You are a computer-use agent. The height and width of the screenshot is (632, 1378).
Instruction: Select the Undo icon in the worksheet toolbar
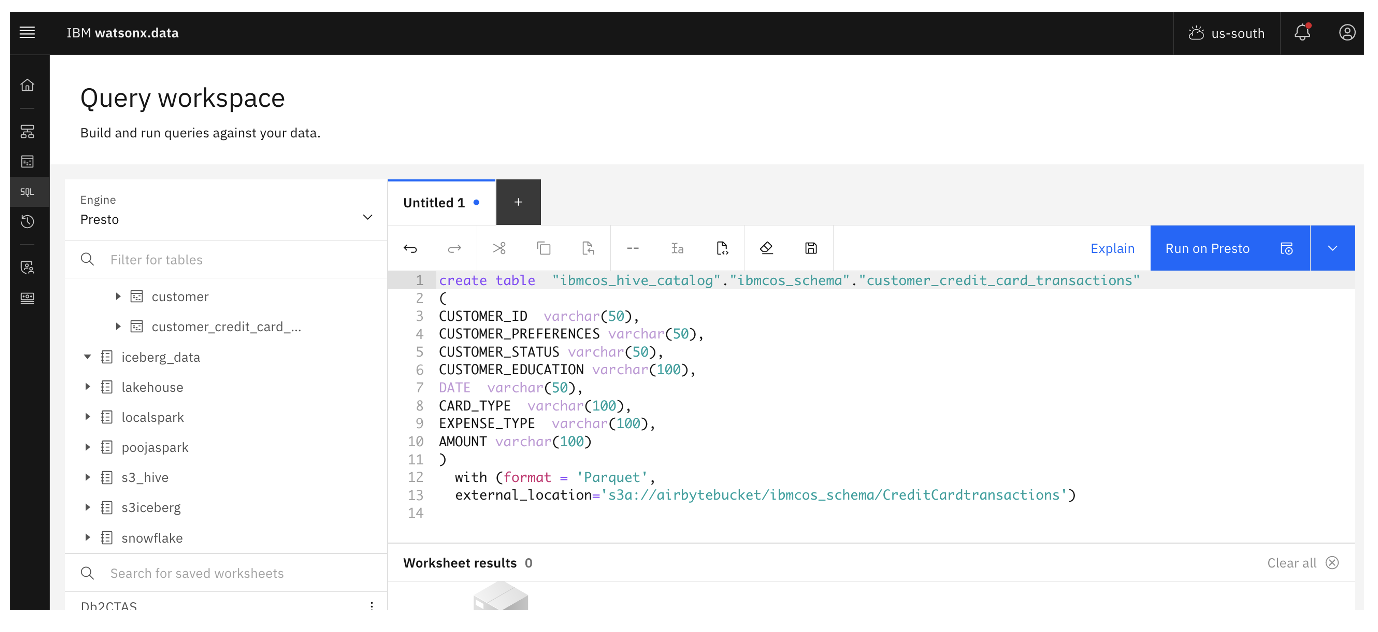(410, 248)
